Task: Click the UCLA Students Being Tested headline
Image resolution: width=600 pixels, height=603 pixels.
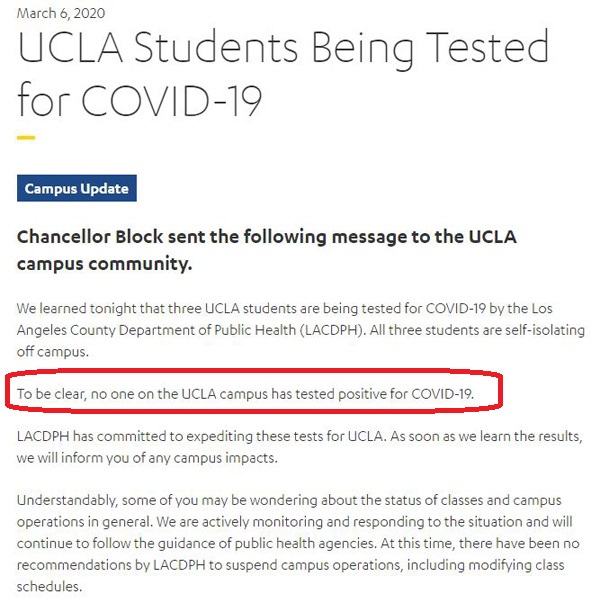Action: pyautogui.click(x=283, y=48)
